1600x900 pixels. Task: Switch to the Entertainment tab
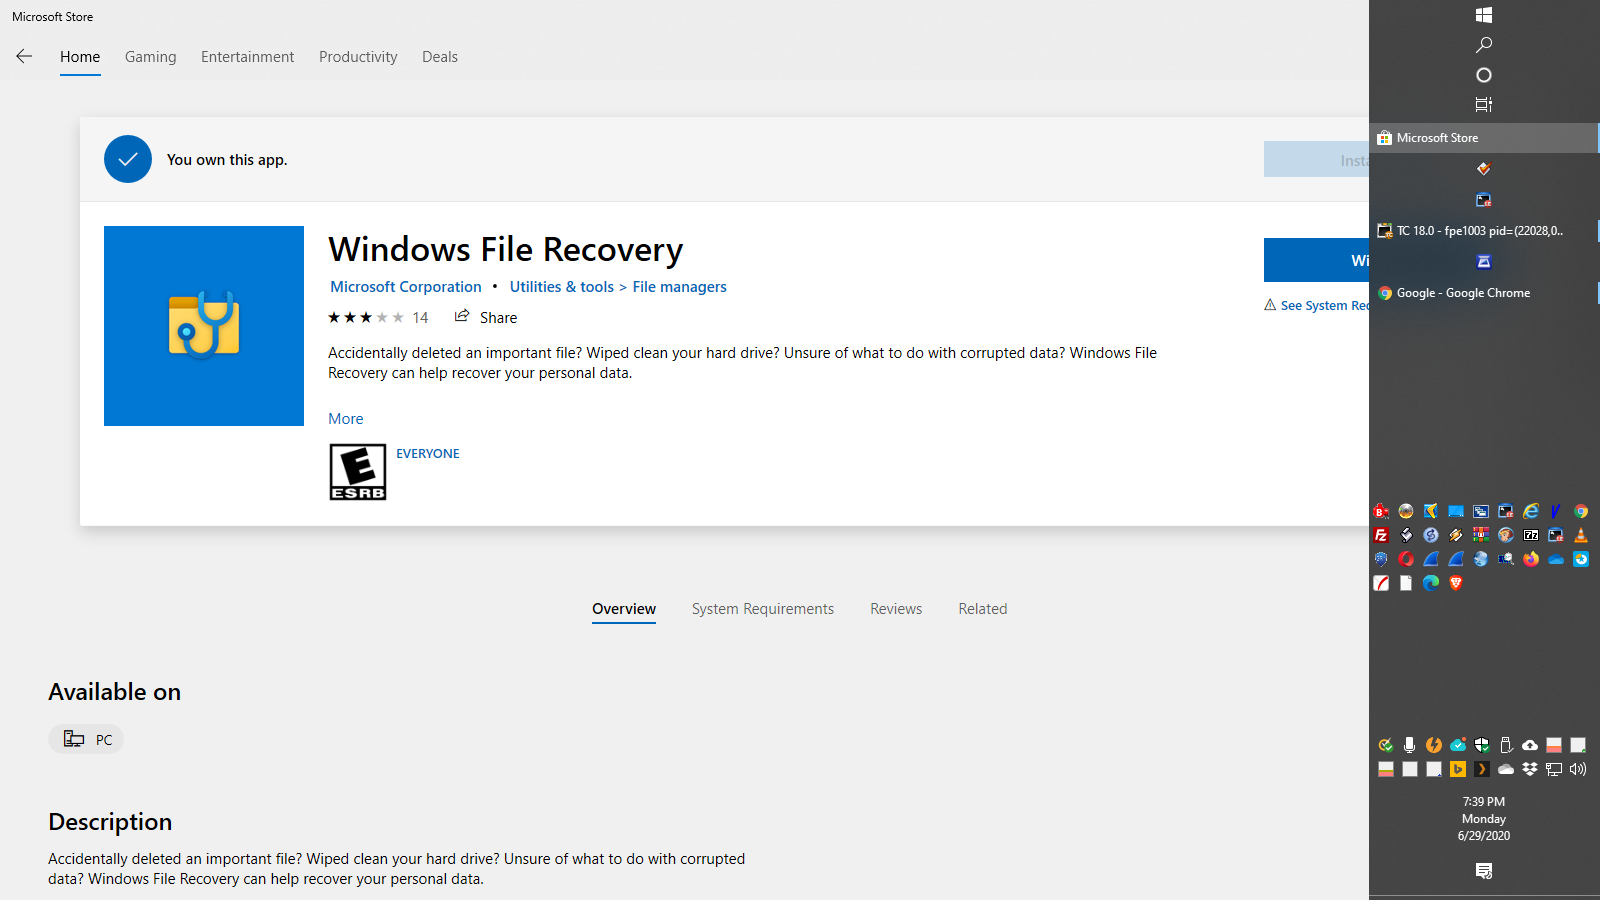pyautogui.click(x=248, y=57)
